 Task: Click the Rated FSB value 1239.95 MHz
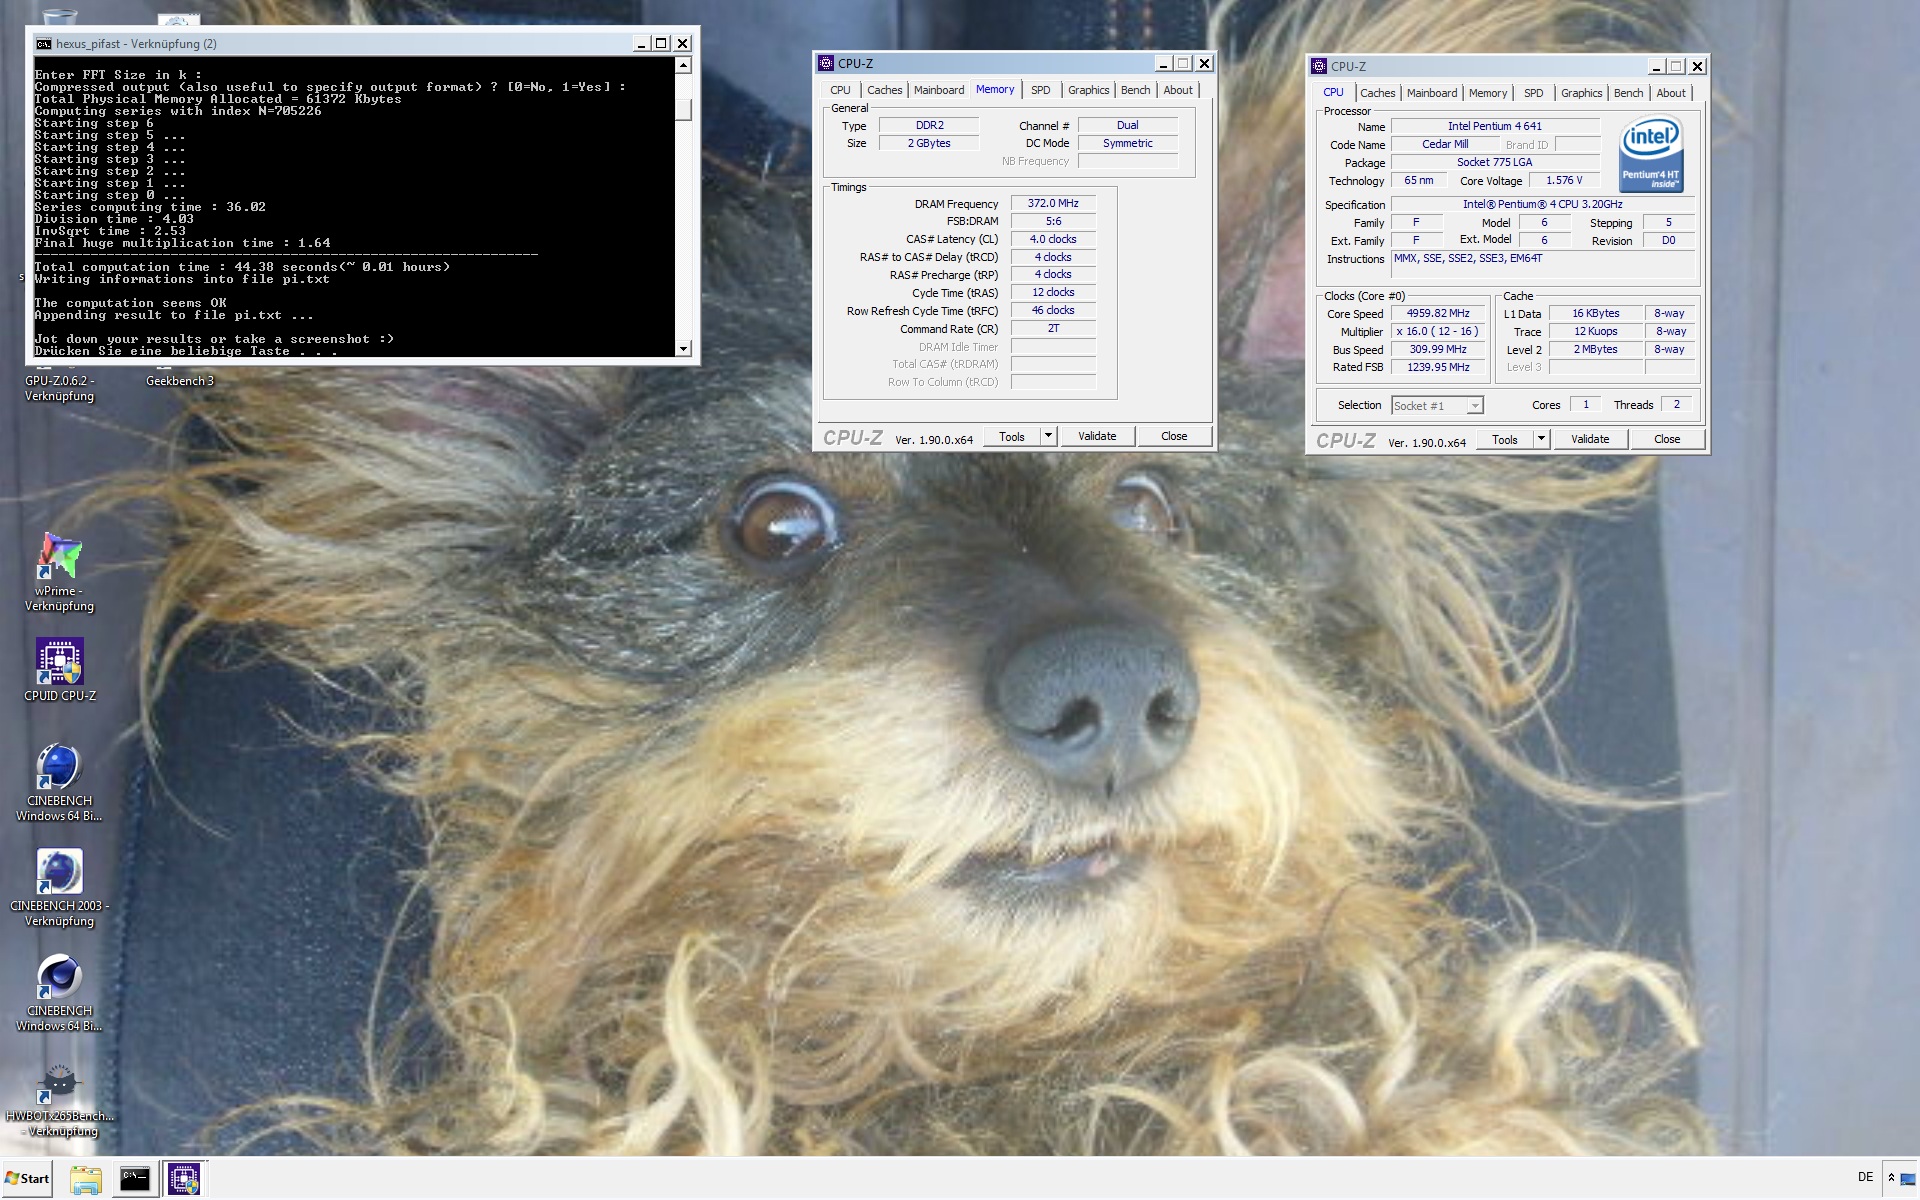click(1438, 368)
